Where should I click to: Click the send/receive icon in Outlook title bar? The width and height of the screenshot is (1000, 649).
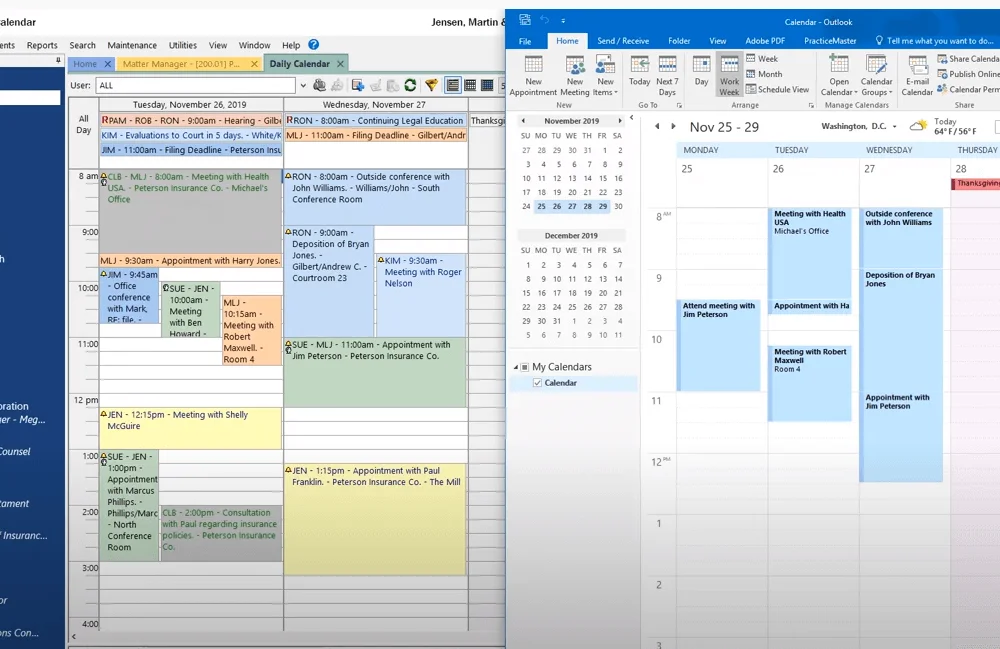[525, 20]
